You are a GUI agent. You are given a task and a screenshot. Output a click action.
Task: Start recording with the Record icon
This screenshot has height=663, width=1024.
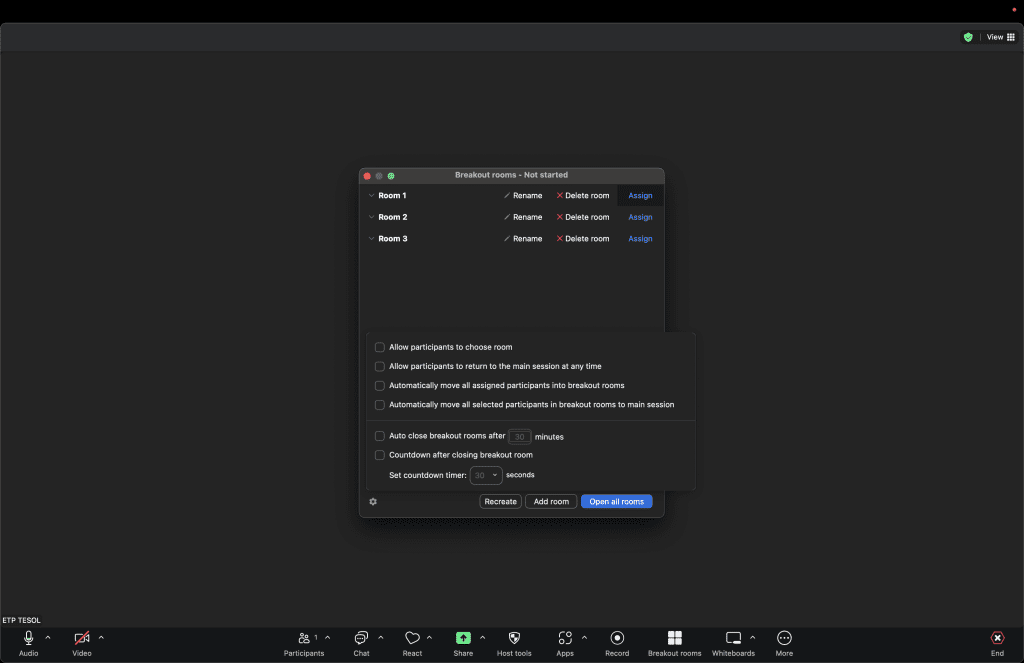[x=617, y=638]
